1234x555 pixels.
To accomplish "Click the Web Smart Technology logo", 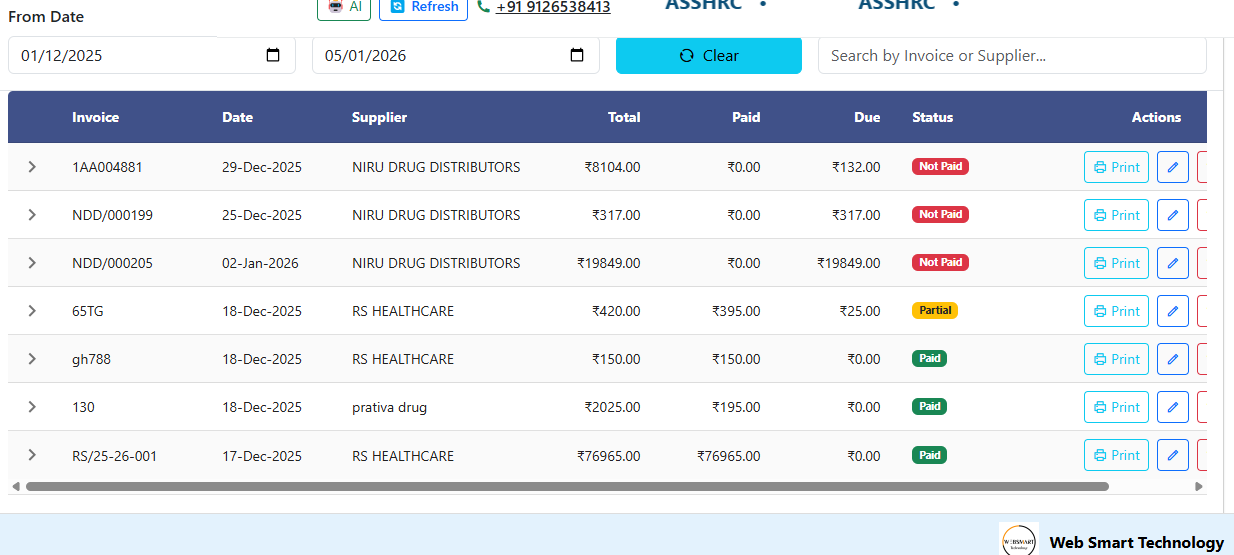I will coord(1018,541).
